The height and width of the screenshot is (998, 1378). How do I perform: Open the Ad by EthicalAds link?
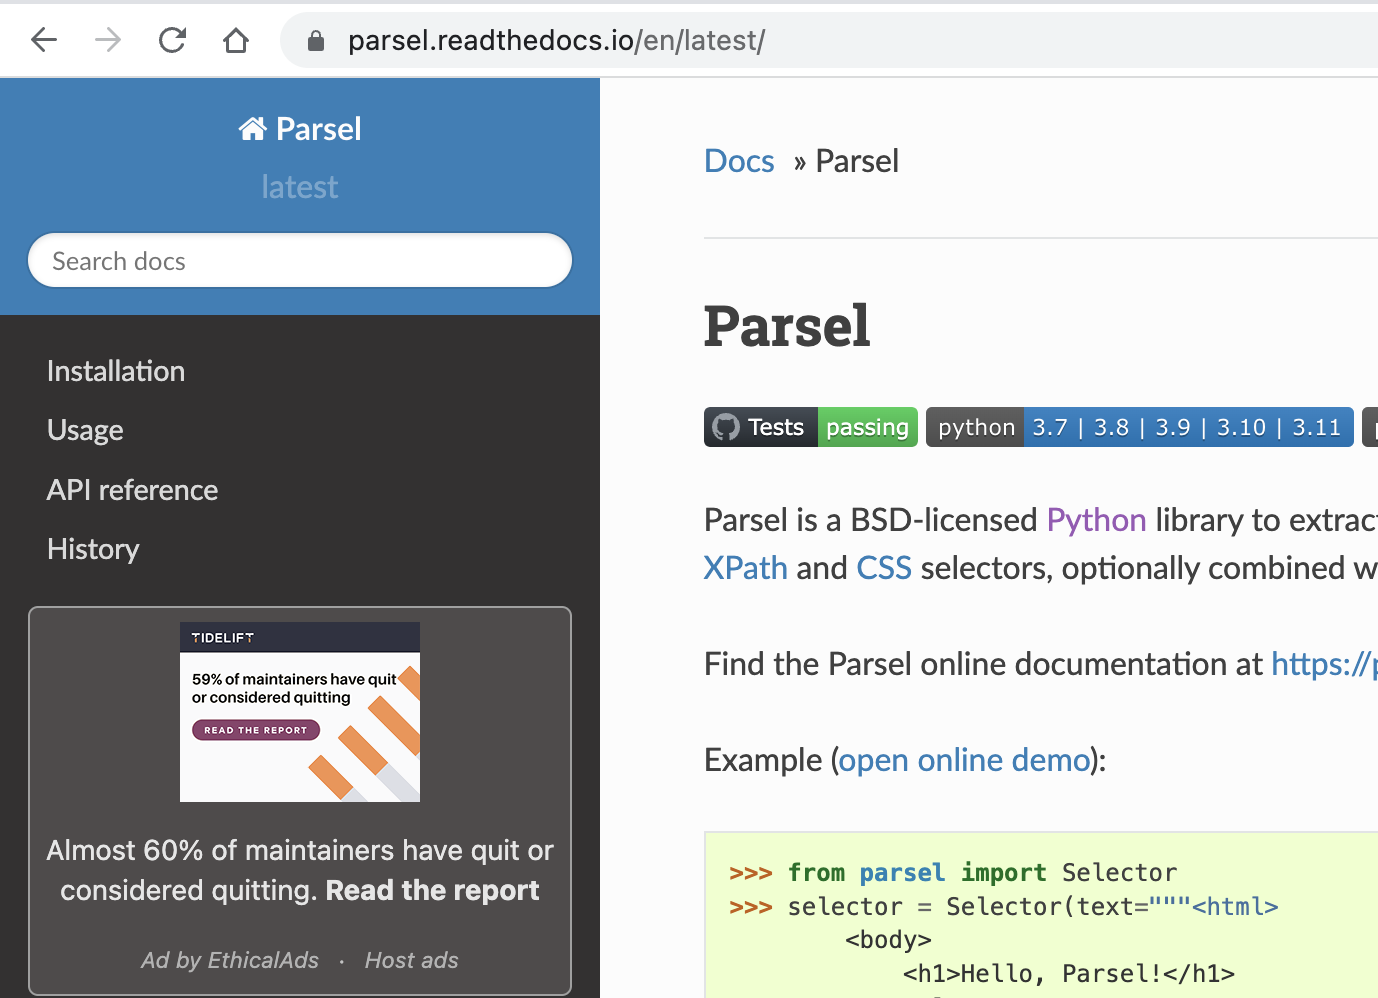click(x=230, y=960)
